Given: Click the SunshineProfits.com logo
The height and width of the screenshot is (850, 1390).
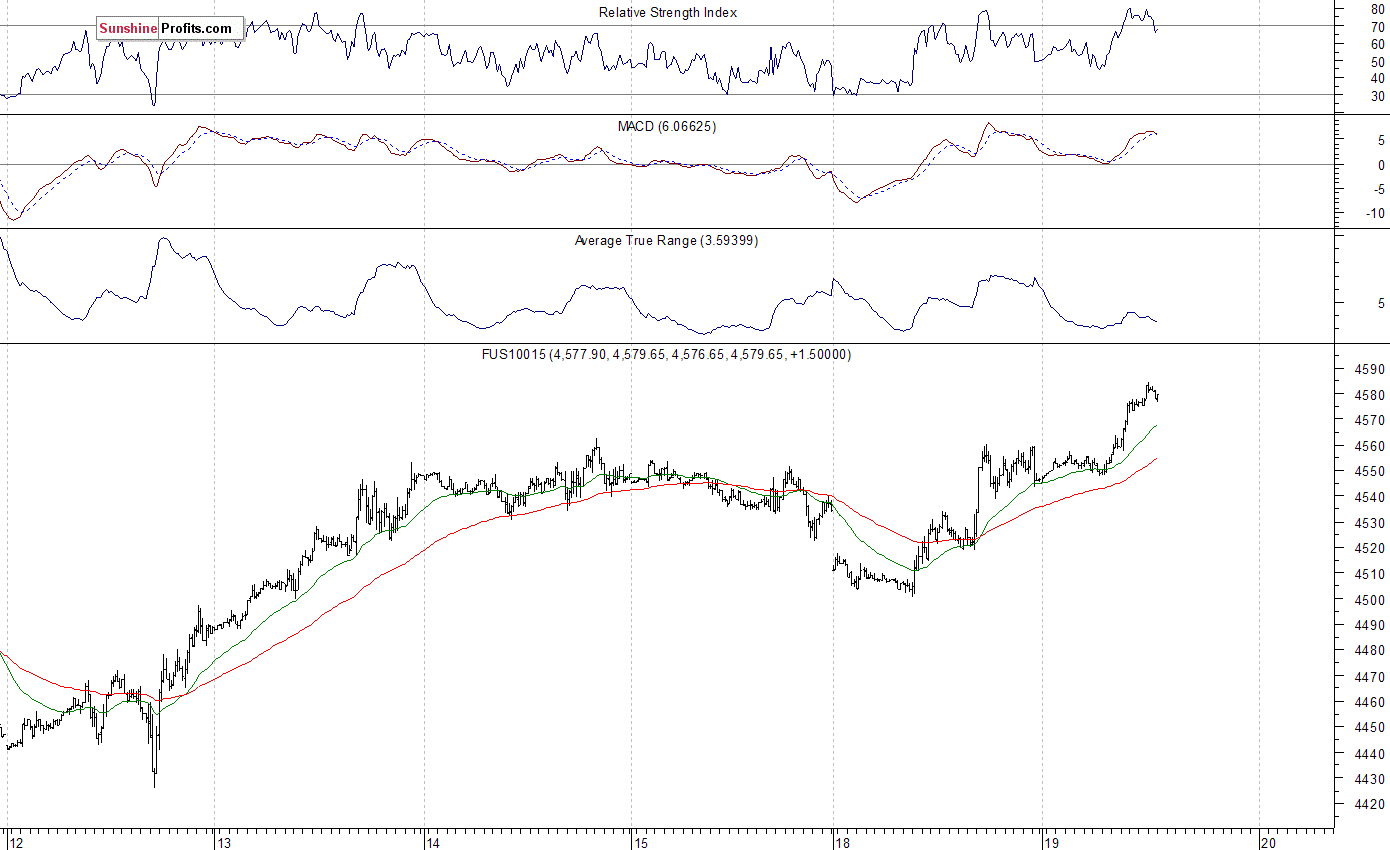Looking at the screenshot, I should [170, 29].
